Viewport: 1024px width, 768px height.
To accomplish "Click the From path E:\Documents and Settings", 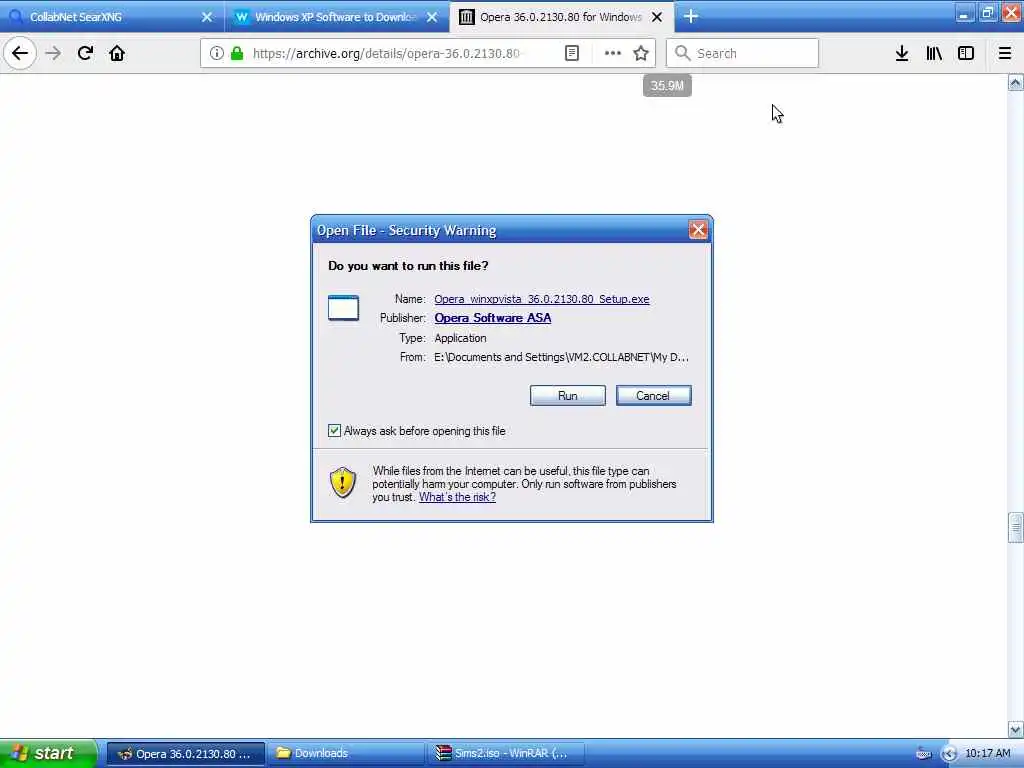I will 561,357.
